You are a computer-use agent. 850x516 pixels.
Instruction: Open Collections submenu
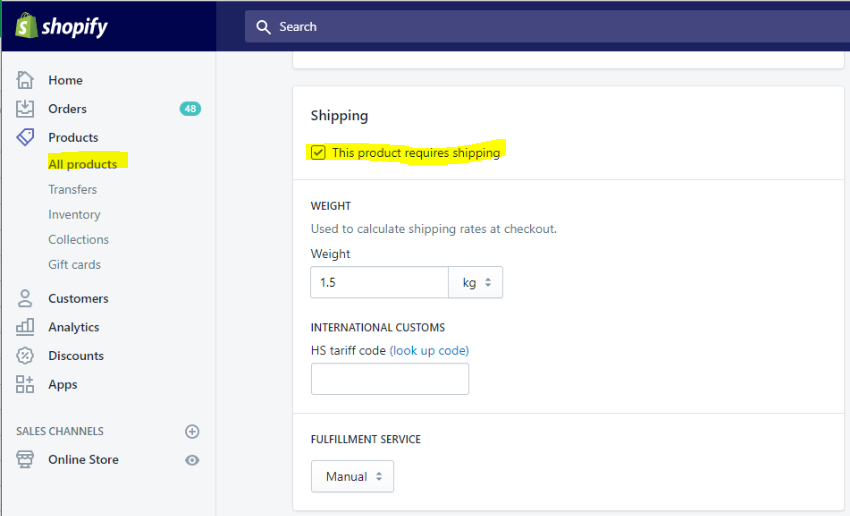[79, 240]
